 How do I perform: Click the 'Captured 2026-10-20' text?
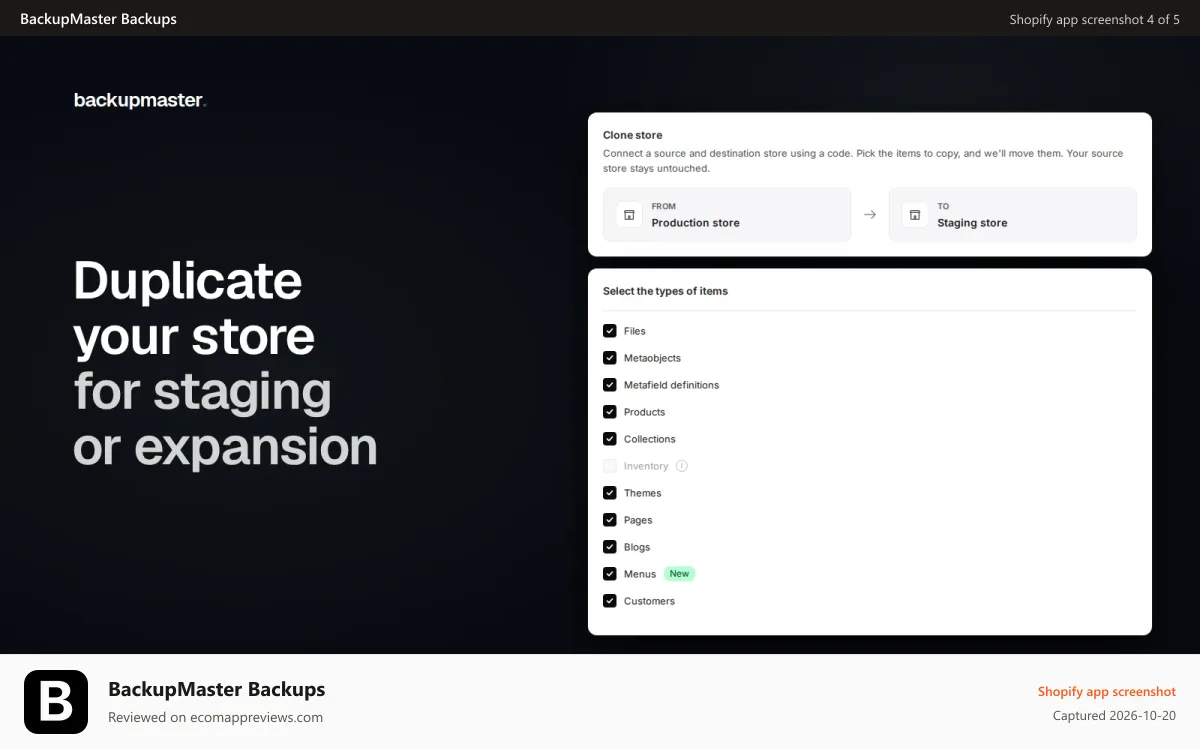(x=1115, y=715)
